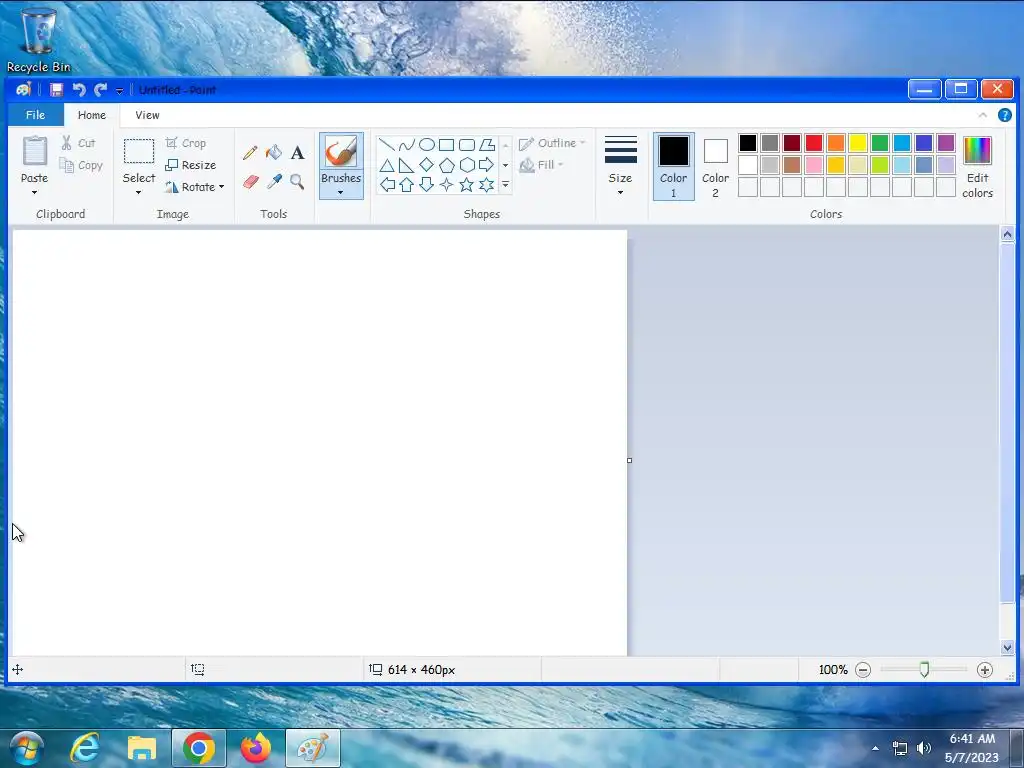Launch Internet Explorer from the taskbar
Viewport: 1024px width, 768px height.
point(85,748)
